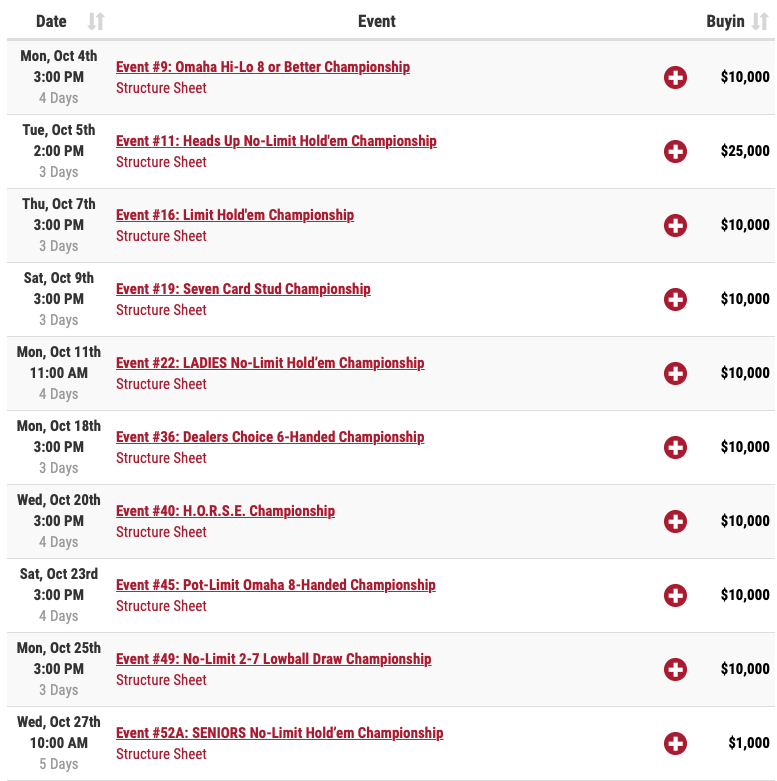Expand details for Event #9 Omaha Hi-Lo
This screenshot has height=781, width=777.
pyautogui.click(x=675, y=77)
